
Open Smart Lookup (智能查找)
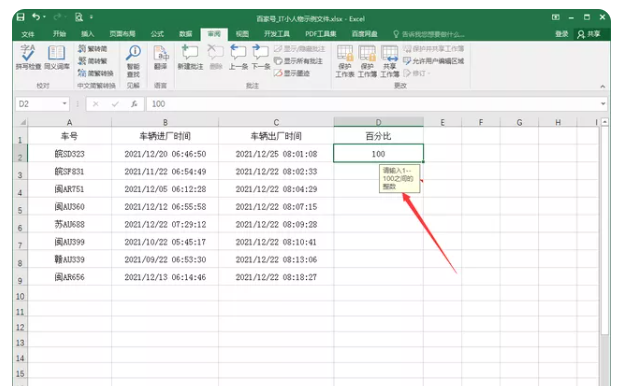133,61
